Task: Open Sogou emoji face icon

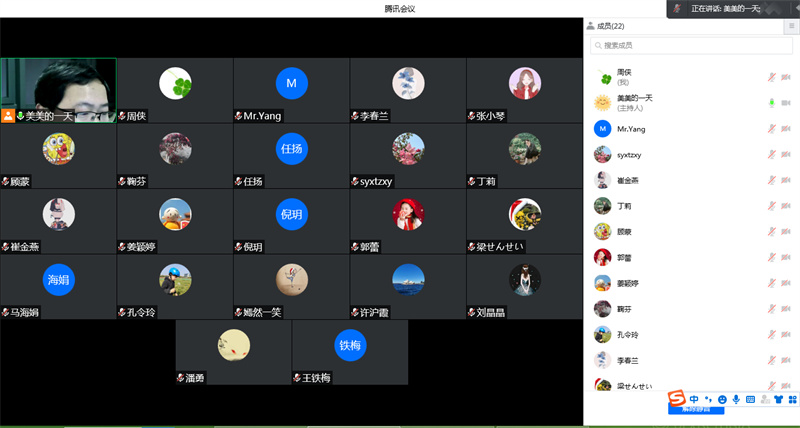Action: click(722, 399)
